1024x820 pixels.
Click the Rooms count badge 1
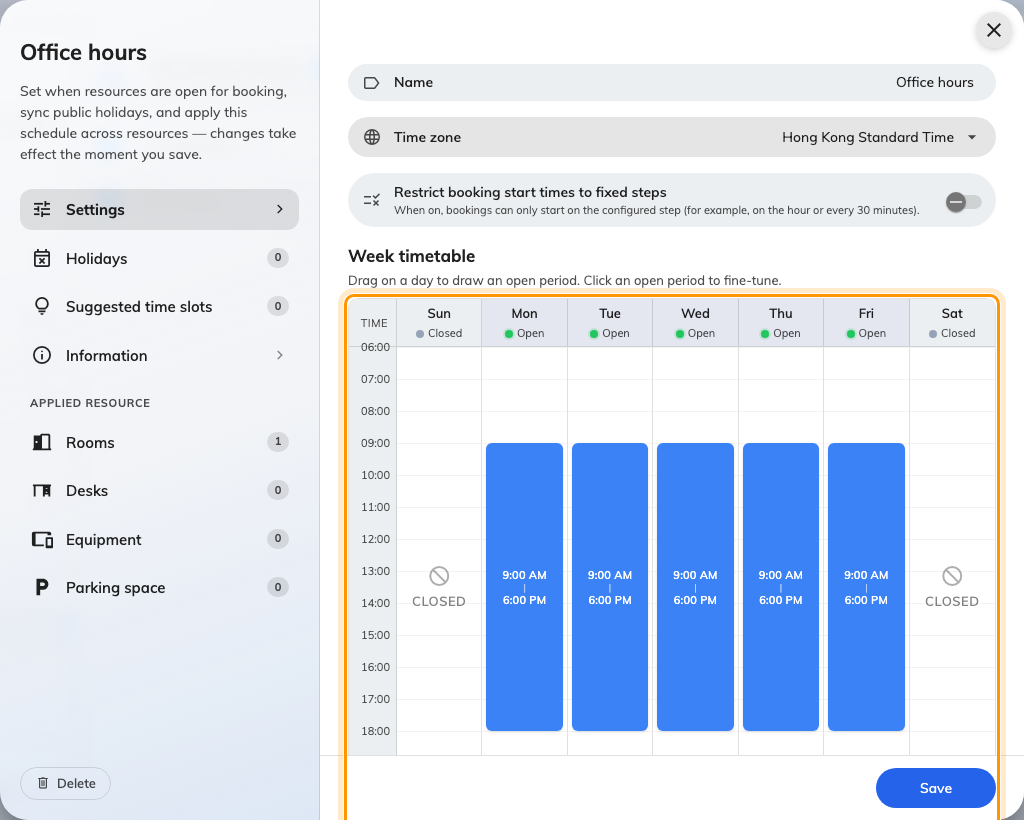(278, 441)
